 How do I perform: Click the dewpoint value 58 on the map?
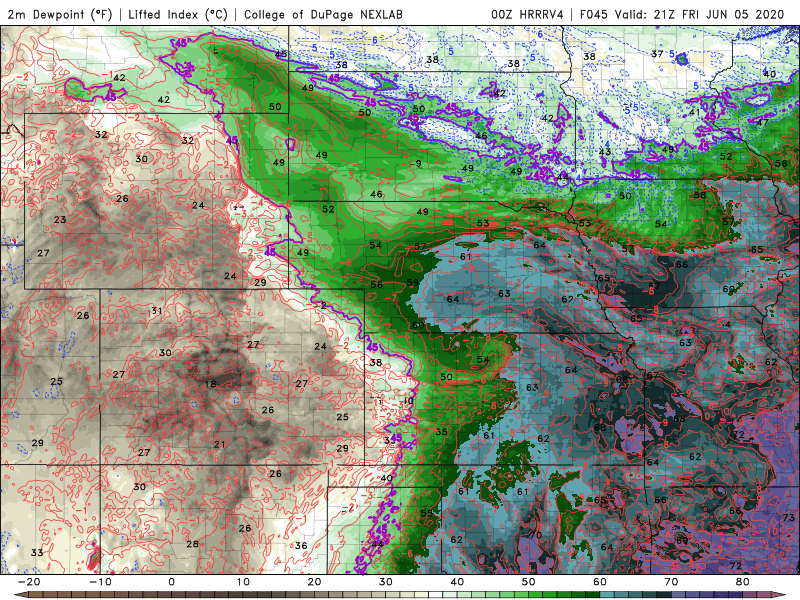click(700, 195)
